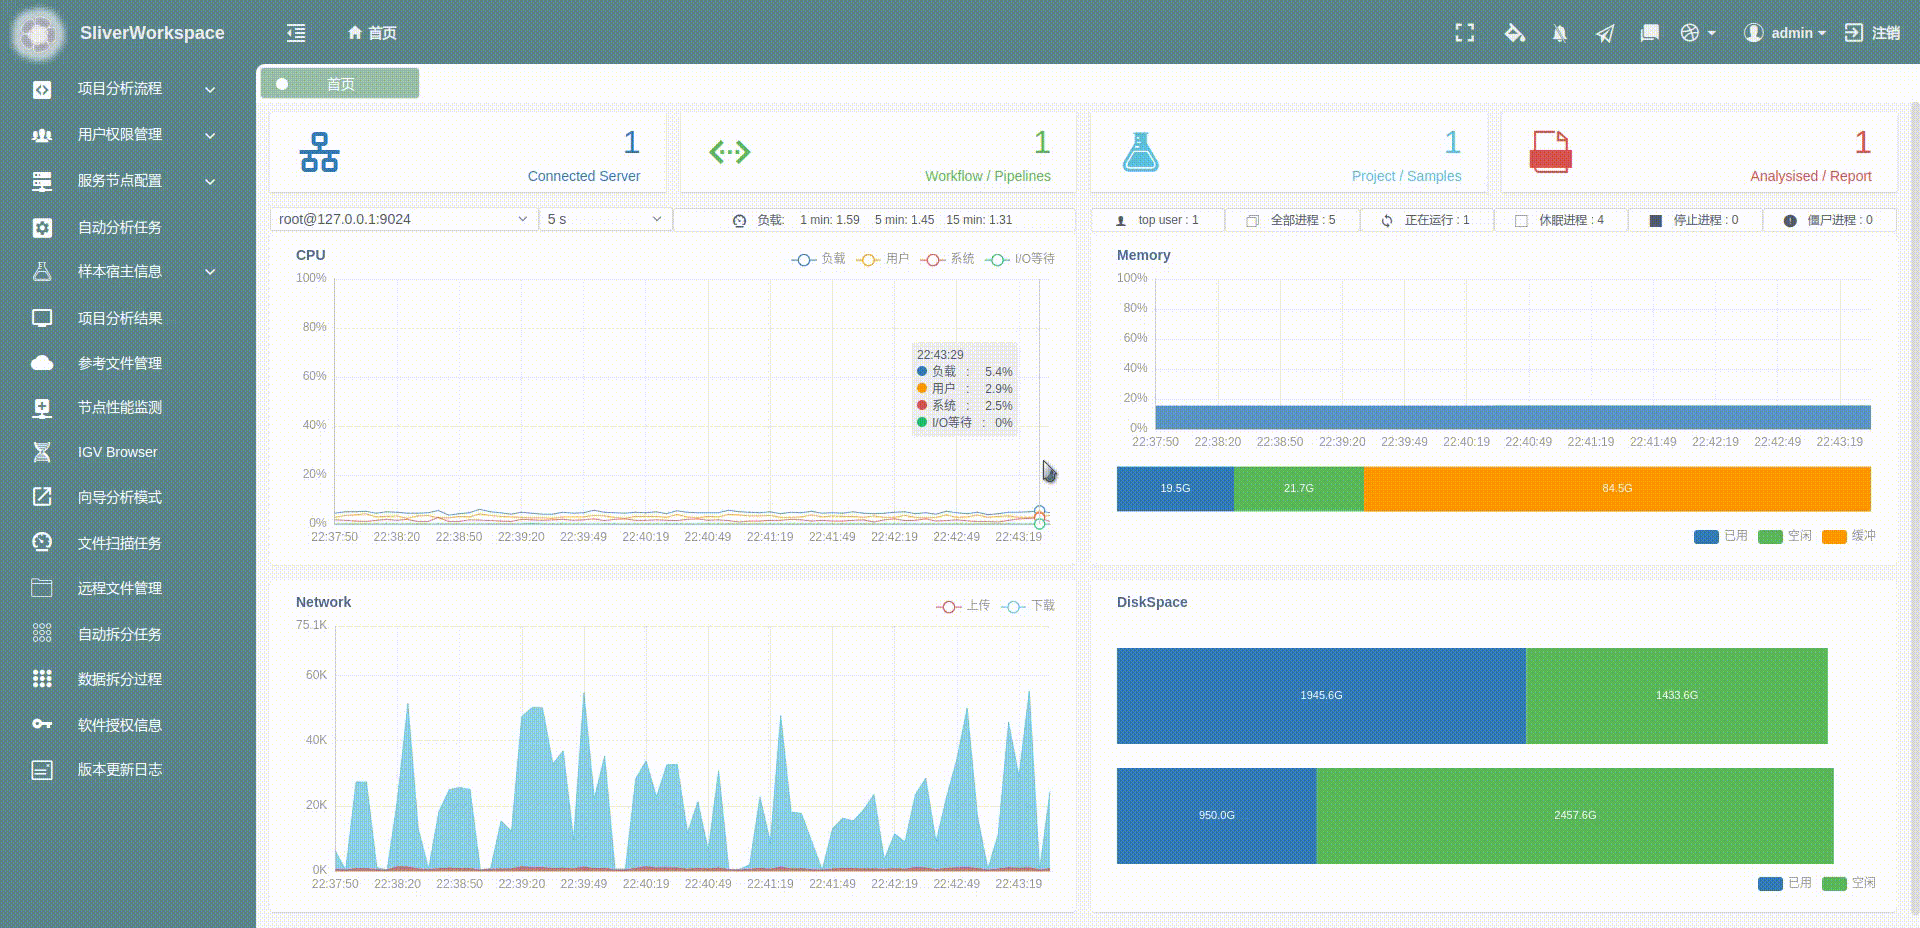This screenshot has width=1920, height=928.
Task: Toggle 空闲 in DiskSpace legend
Action: click(1849, 883)
